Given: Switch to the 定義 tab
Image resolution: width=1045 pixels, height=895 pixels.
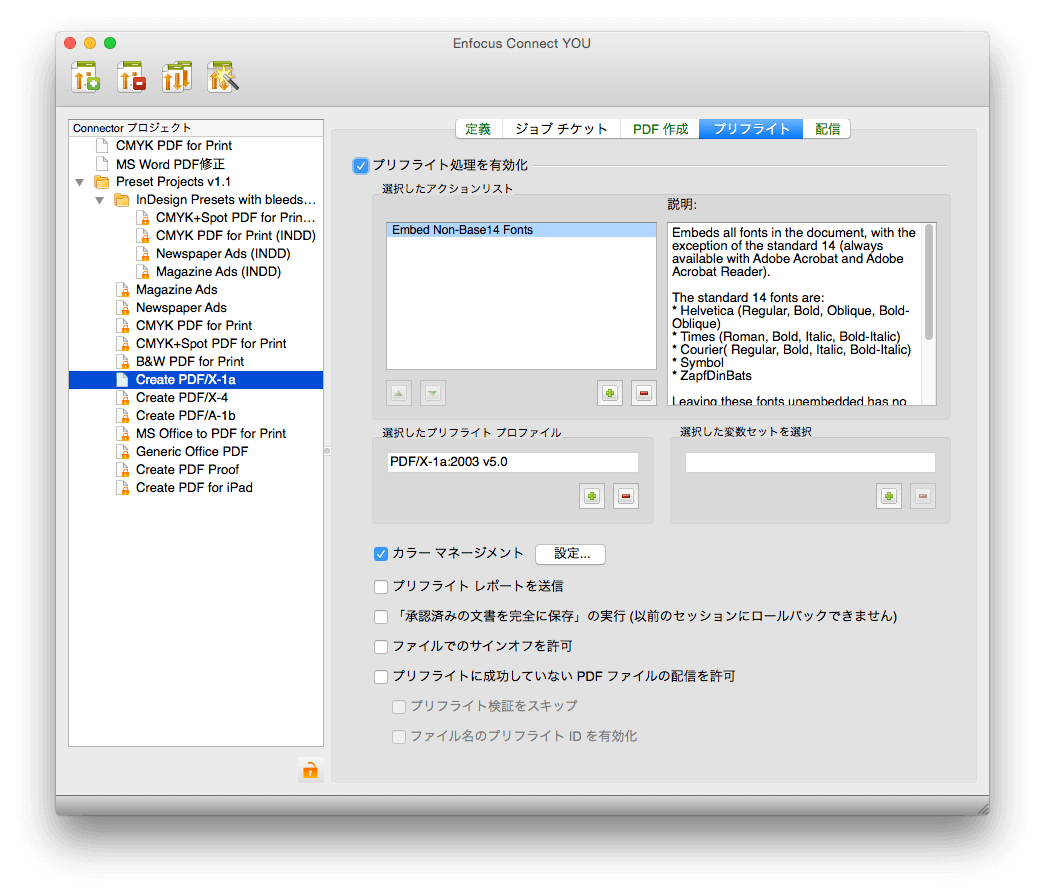Looking at the screenshot, I should pos(479,129).
